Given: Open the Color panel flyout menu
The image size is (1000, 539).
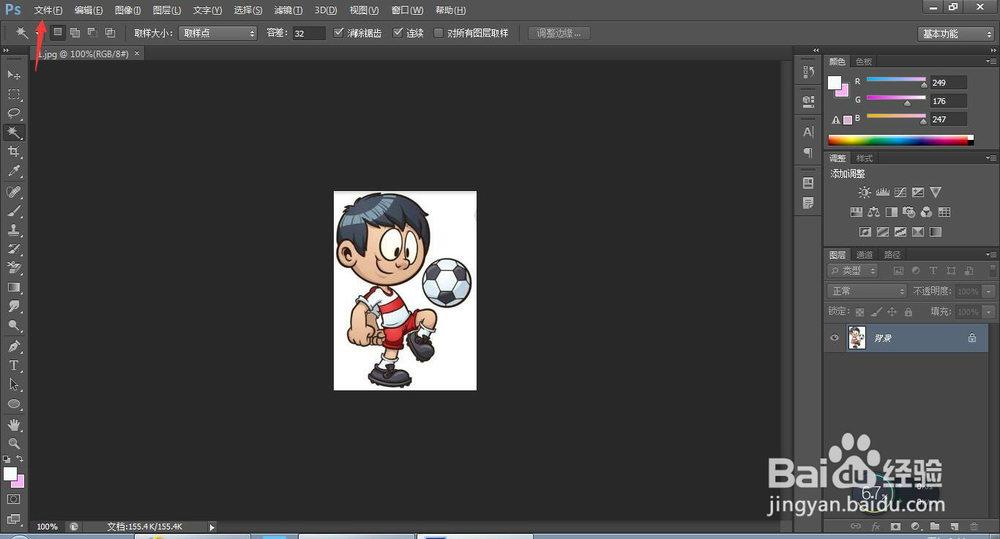Looking at the screenshot, I should pyautogui.click(x=990, y=61).
